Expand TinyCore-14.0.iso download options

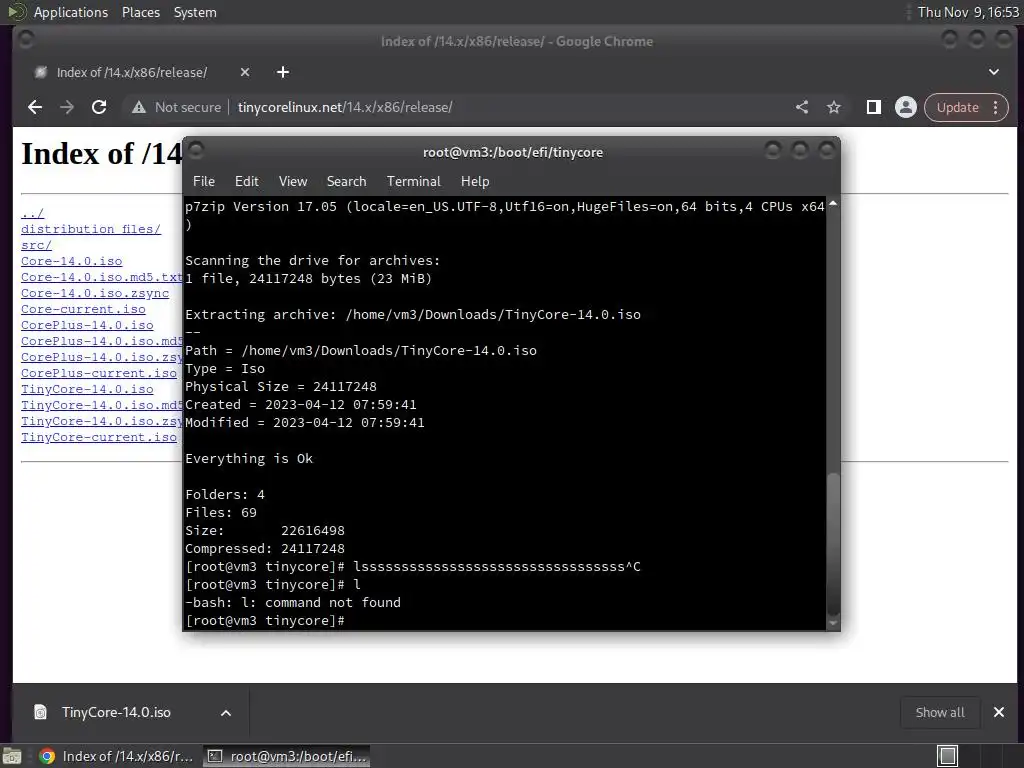tap(226, 713)
